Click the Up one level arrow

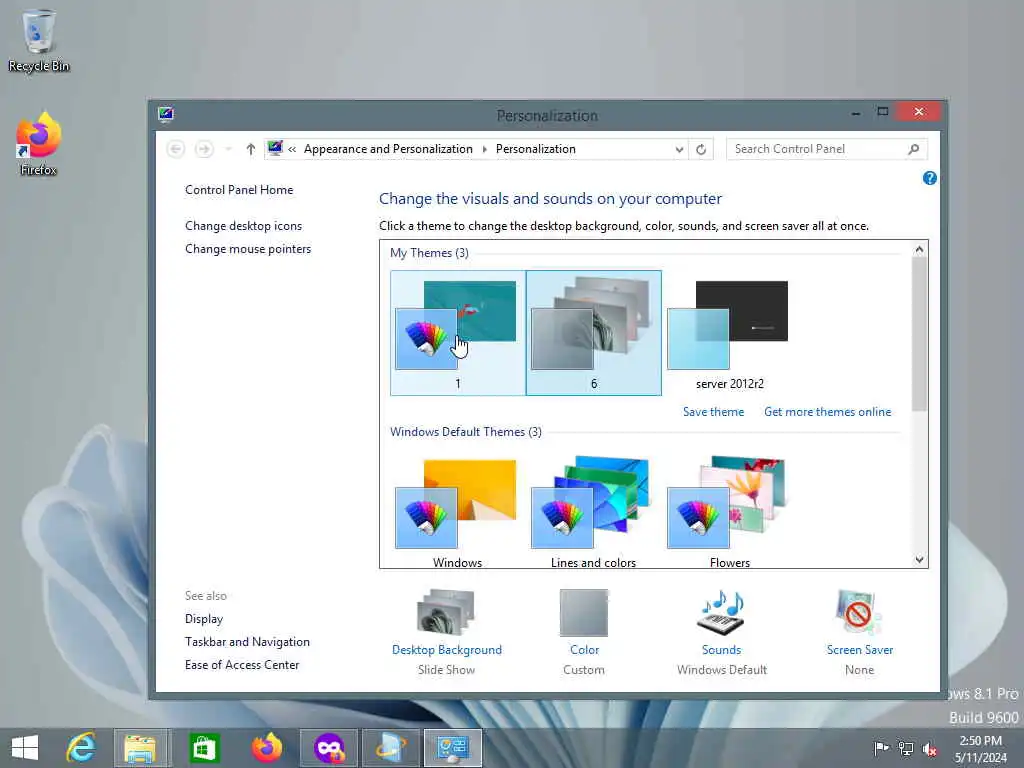250,149
